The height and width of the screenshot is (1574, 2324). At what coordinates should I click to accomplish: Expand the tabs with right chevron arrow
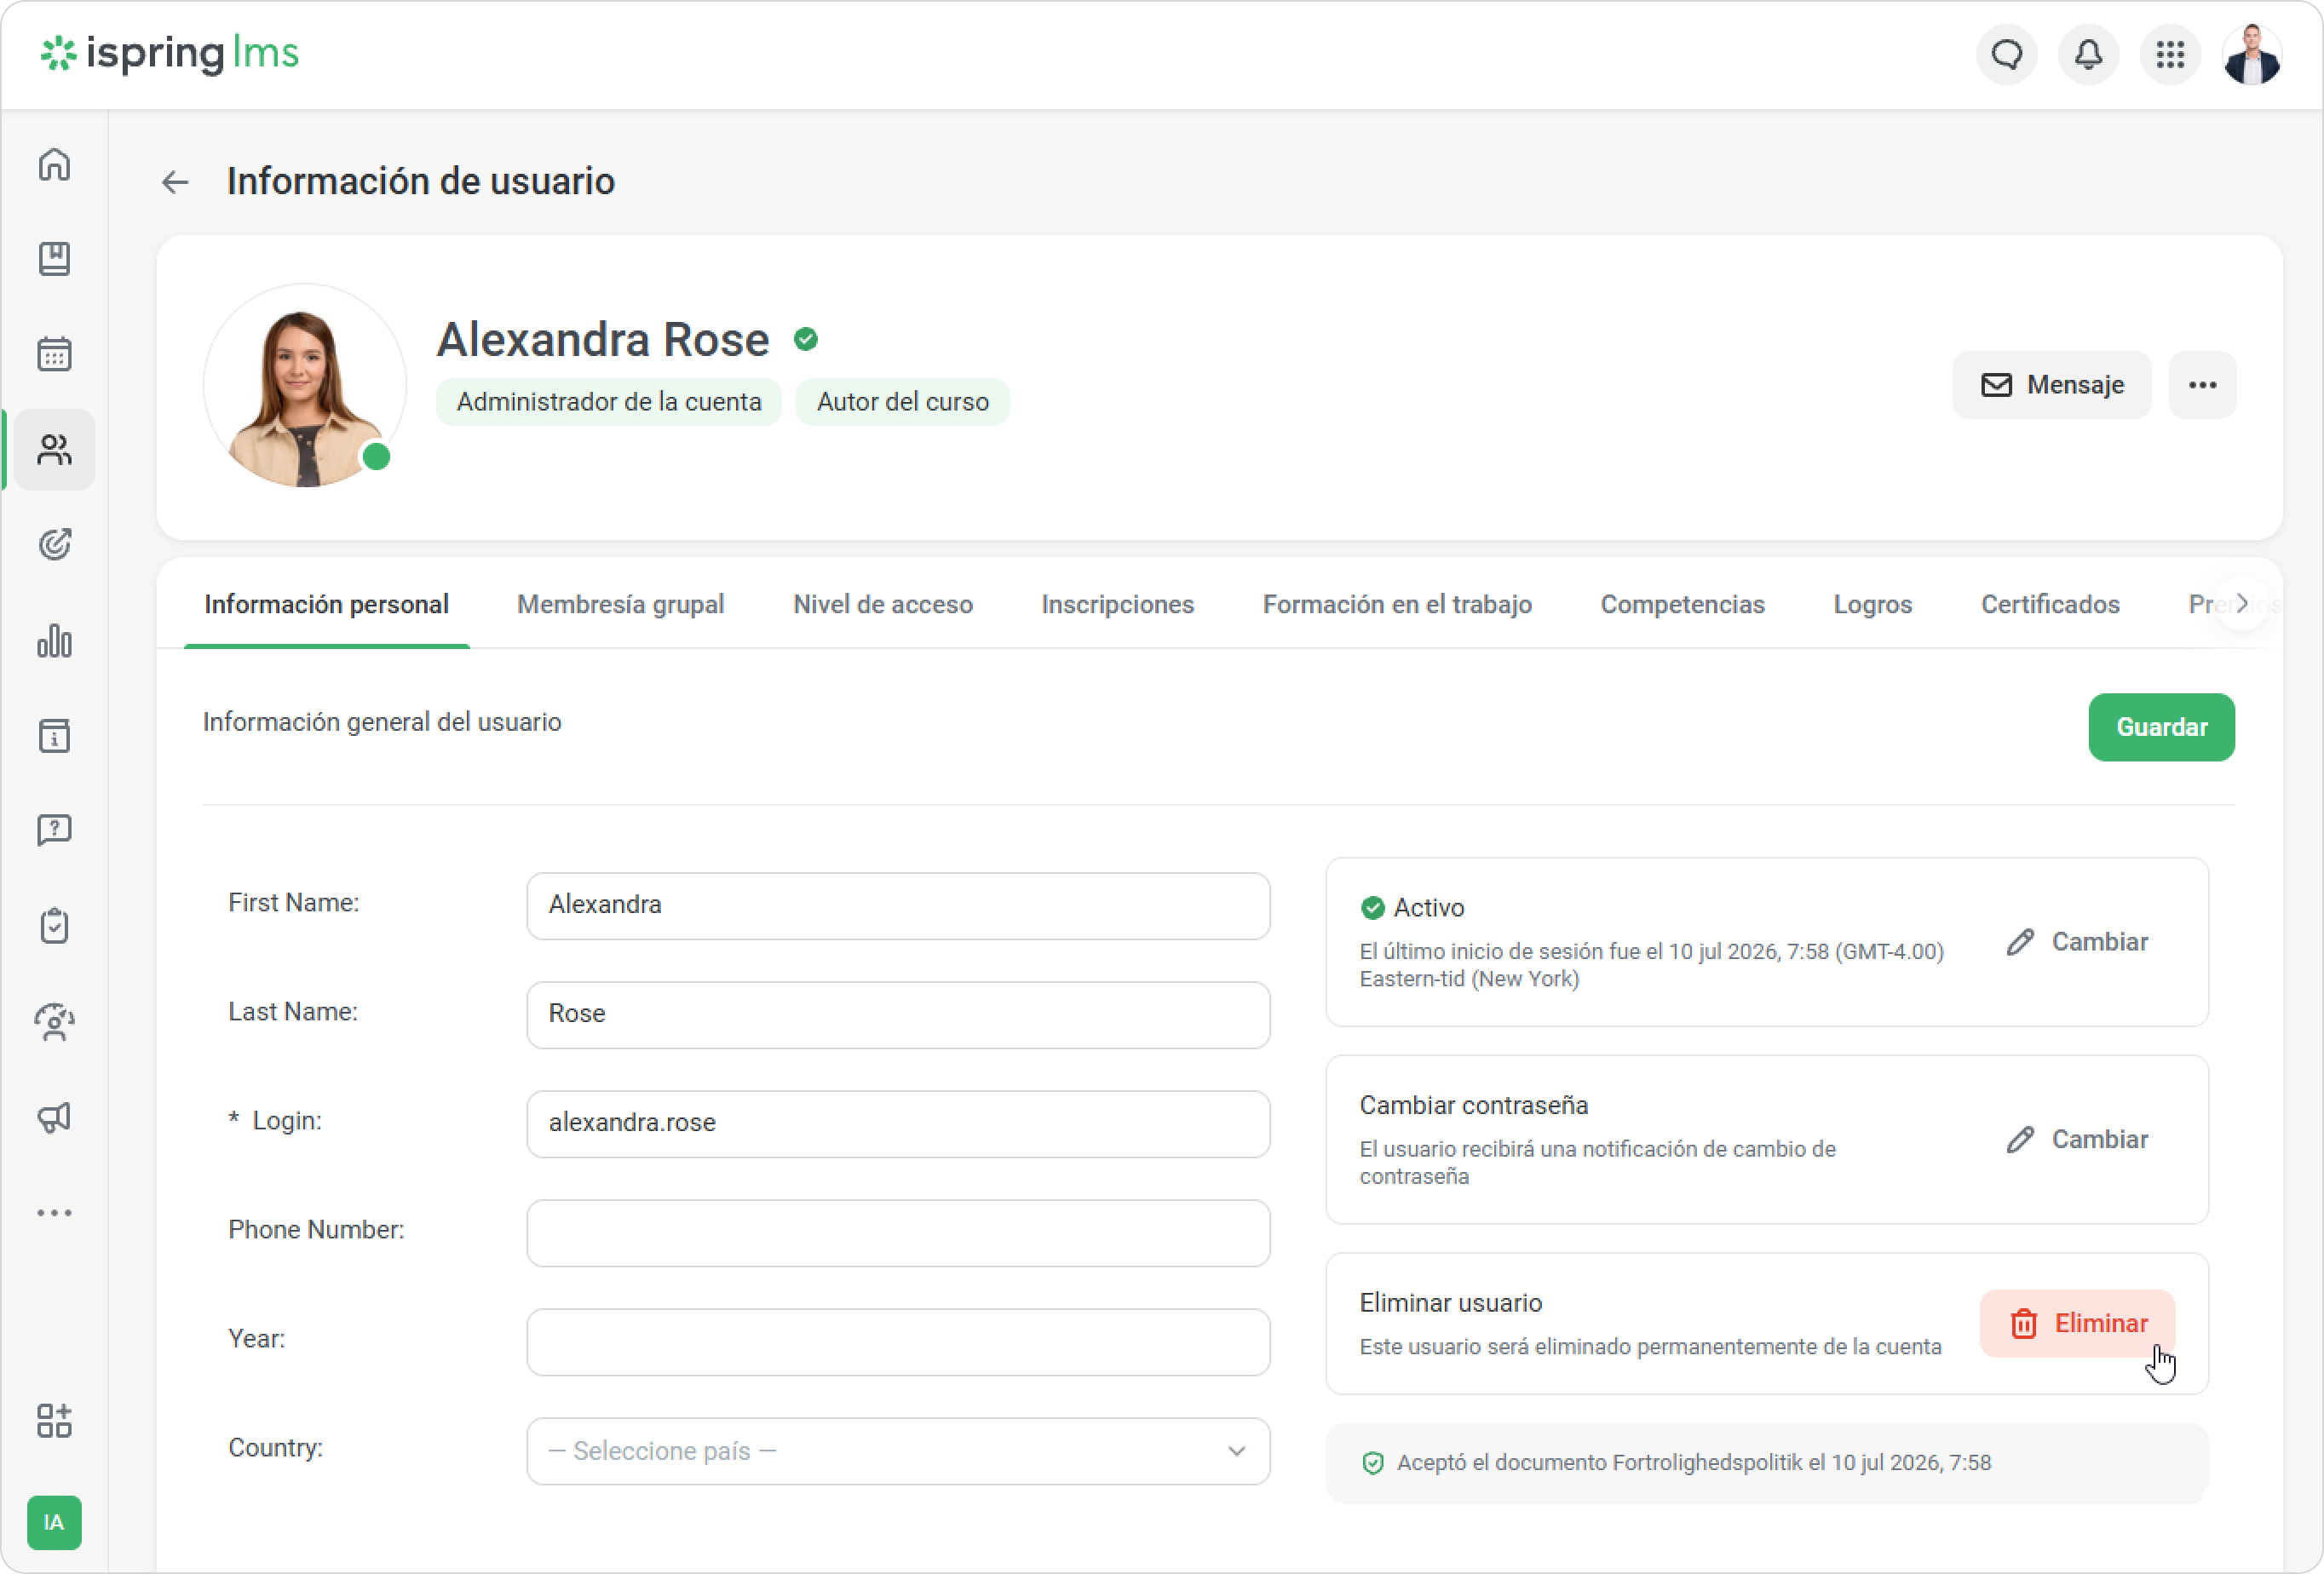[2242, 604]
